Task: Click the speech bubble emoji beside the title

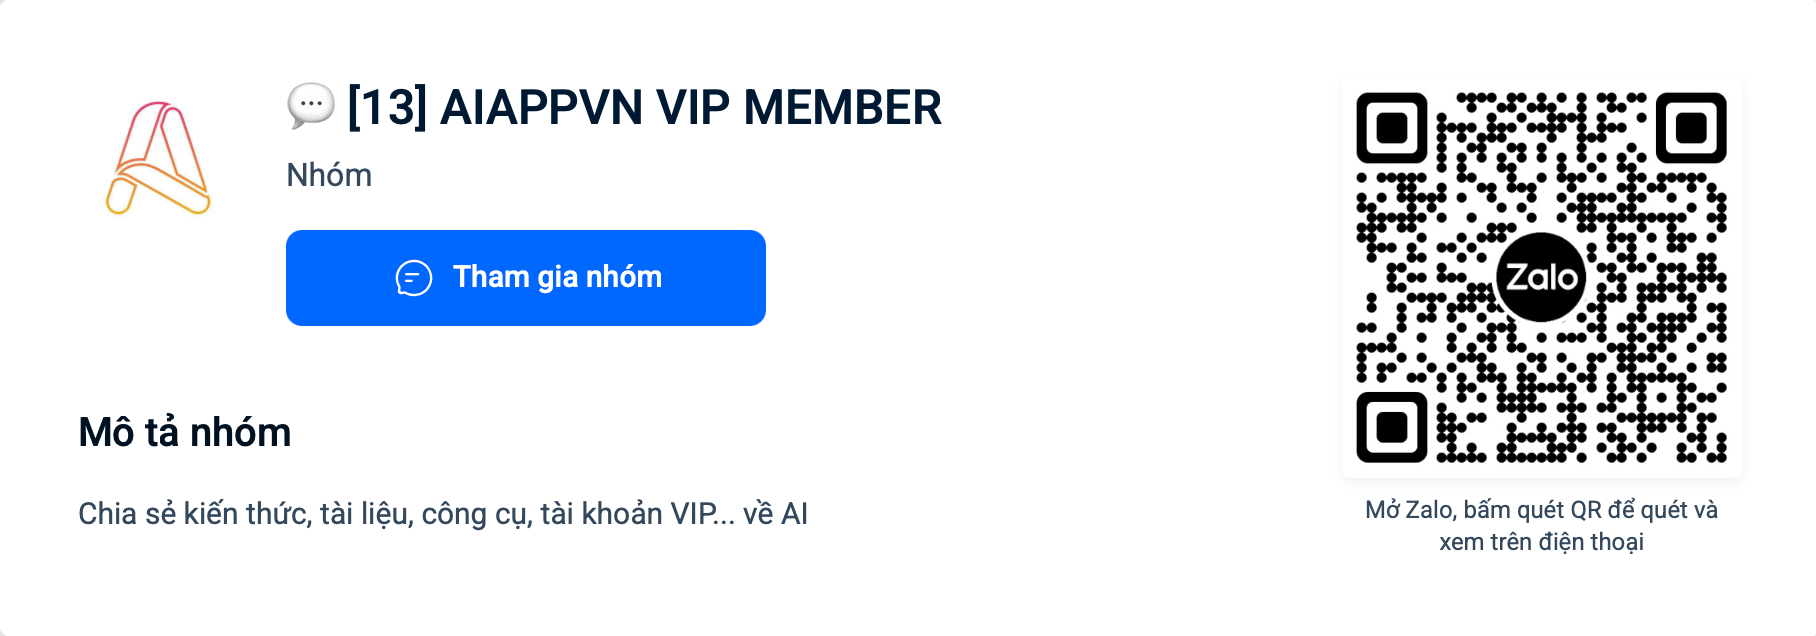Action: pyautogui.click(x=310, y=105)
